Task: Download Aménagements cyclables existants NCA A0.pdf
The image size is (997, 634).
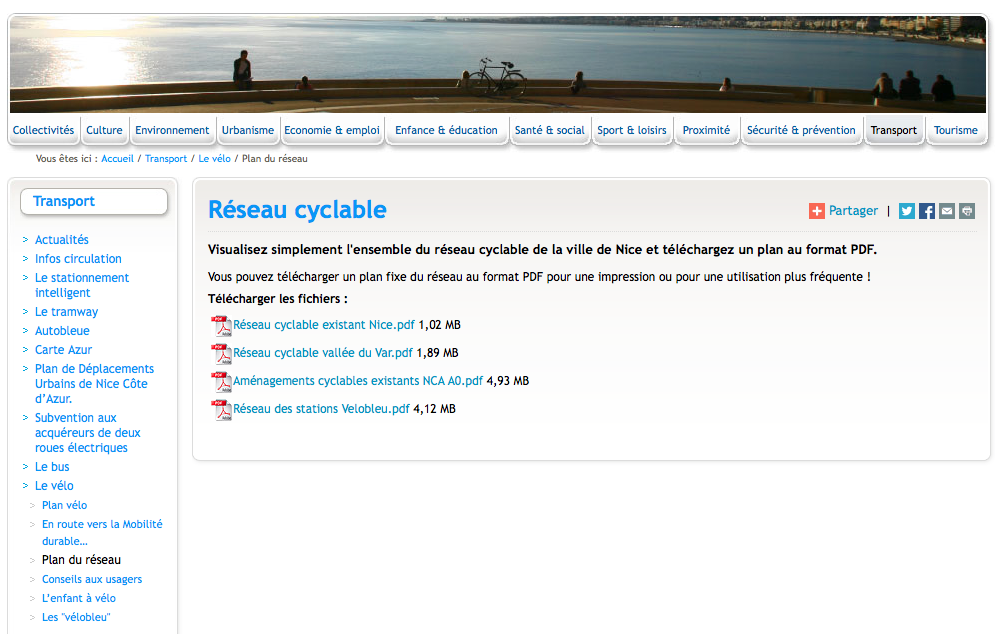Action: pyautogui.click(x=358, y=381)
